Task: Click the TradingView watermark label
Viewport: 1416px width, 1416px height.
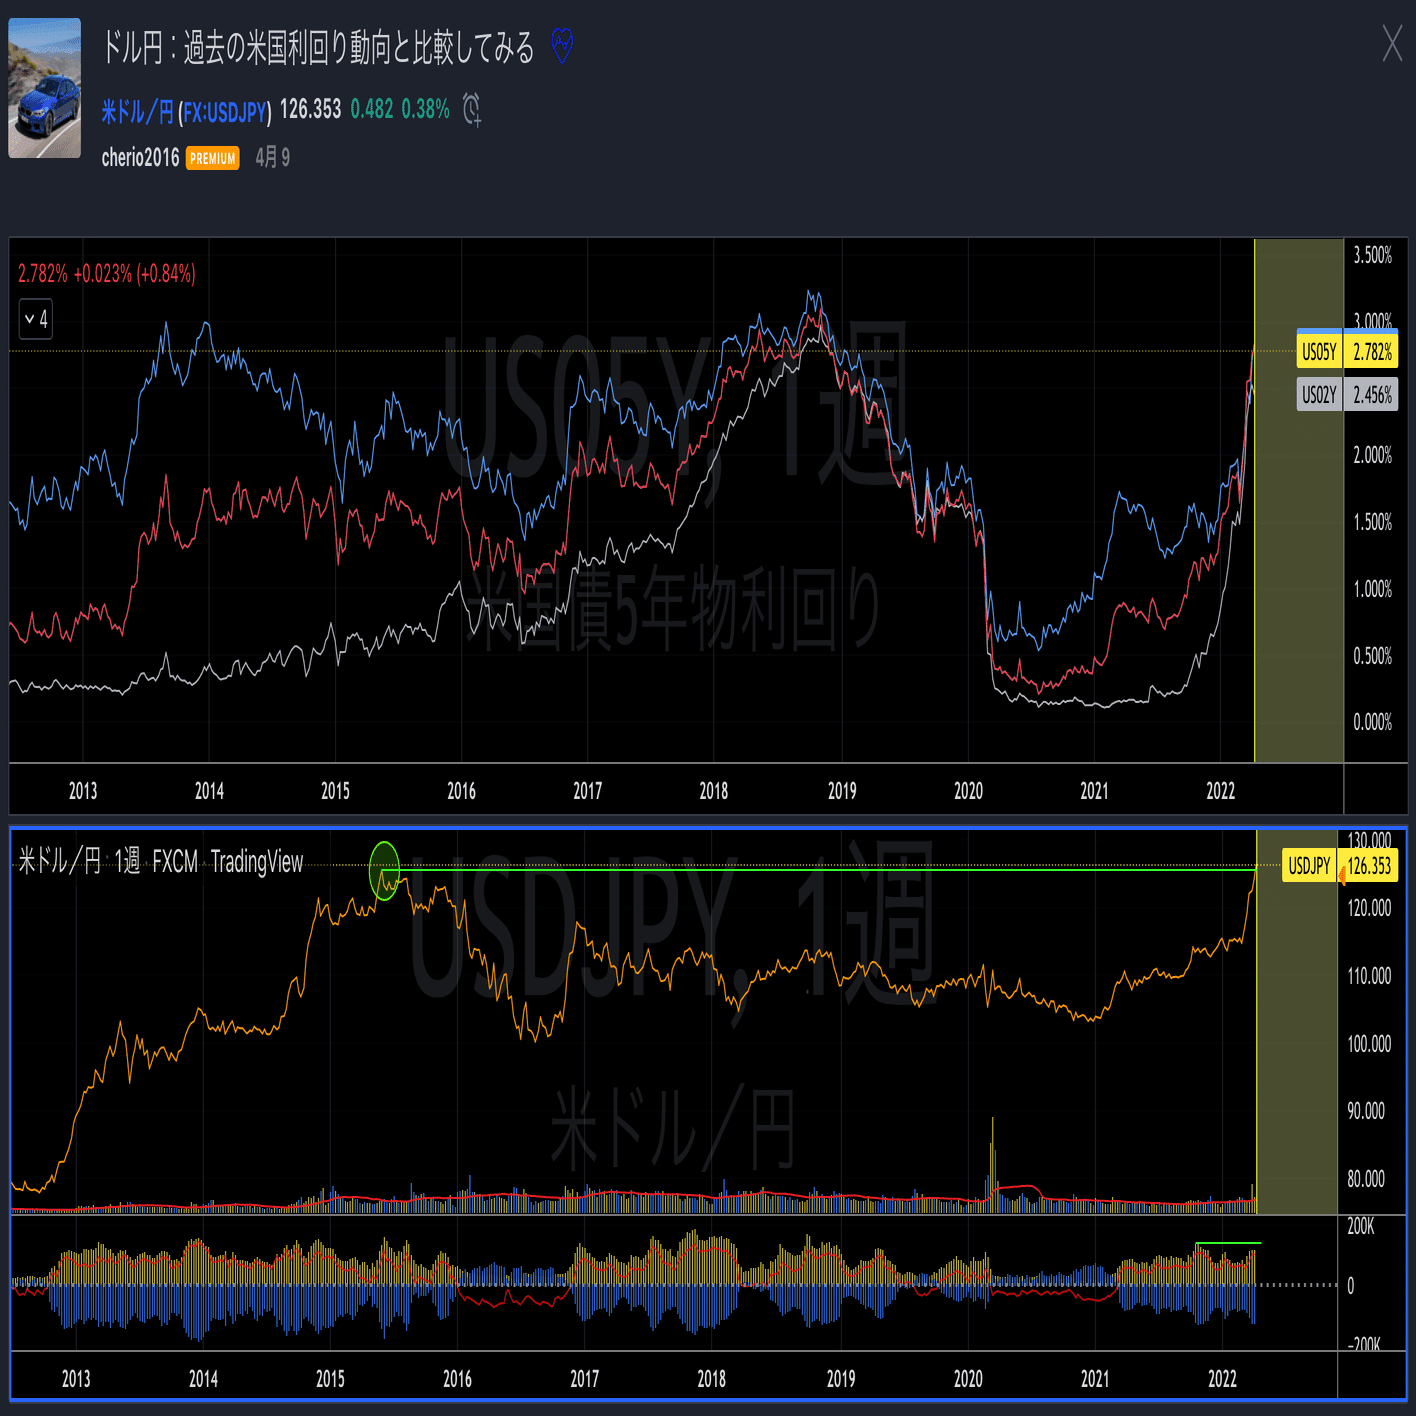Action: (x=258, y=862)
